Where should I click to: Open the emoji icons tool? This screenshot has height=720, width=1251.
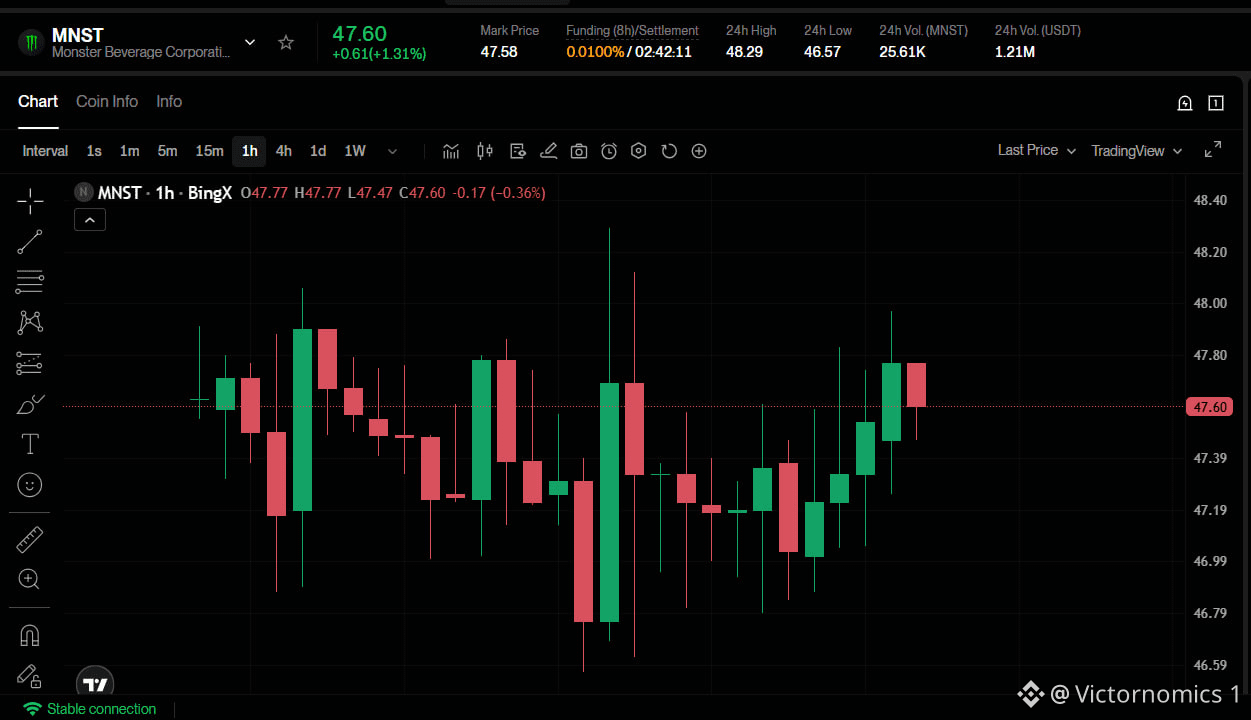30,485
